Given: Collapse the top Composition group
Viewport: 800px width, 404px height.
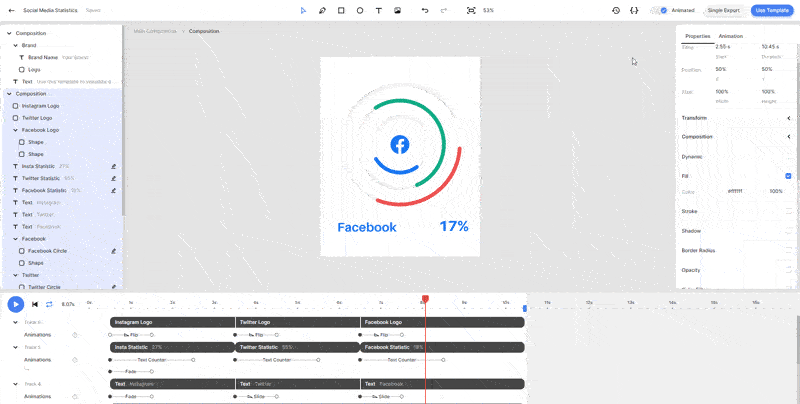Looking at the screenshot, I should [9, 33].
